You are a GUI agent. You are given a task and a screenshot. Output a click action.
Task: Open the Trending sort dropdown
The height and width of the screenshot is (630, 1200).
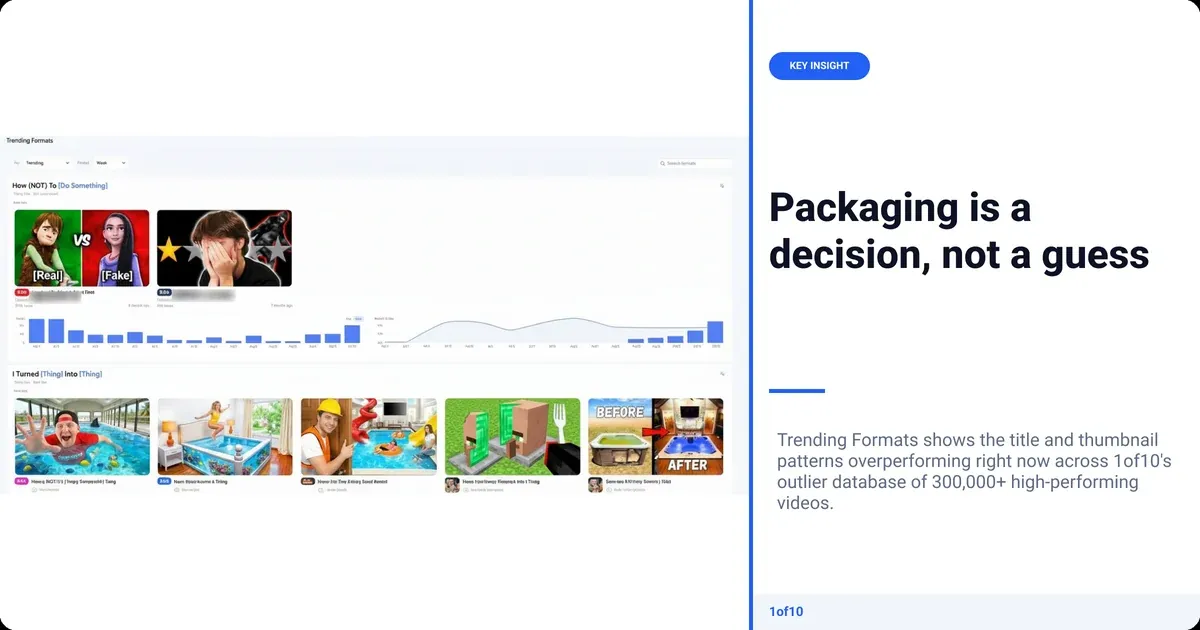point(47,162)
